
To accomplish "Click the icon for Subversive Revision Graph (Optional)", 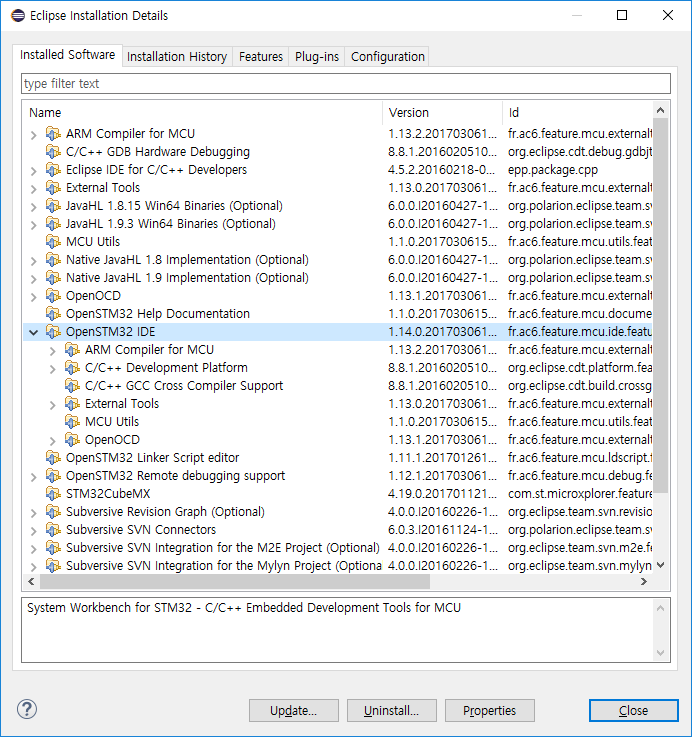I will pyautogui.click(x=53, y=512).
